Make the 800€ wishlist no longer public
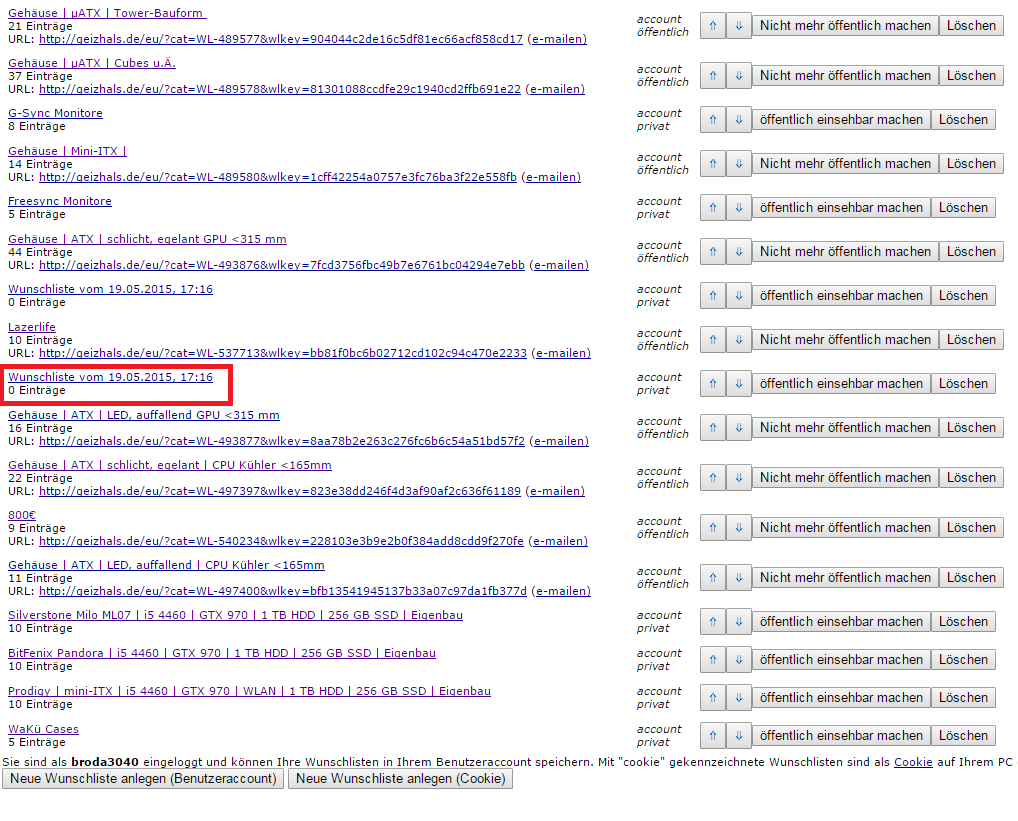This screenshot has height=821, width=1018. click(x=845, y=528)
